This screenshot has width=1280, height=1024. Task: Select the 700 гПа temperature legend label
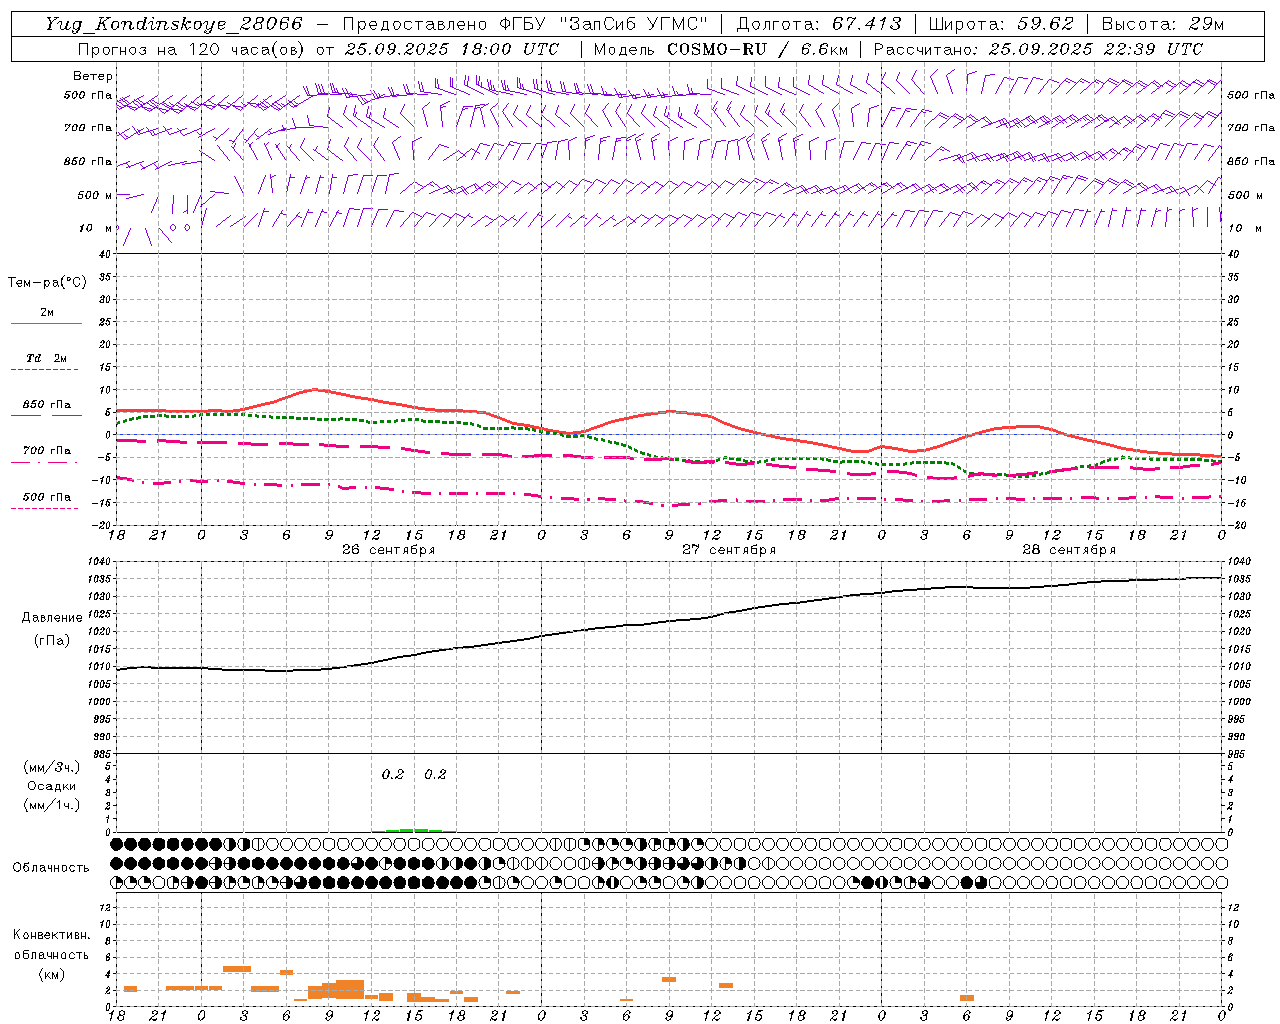pyautogui.click(x=47, y=451)
